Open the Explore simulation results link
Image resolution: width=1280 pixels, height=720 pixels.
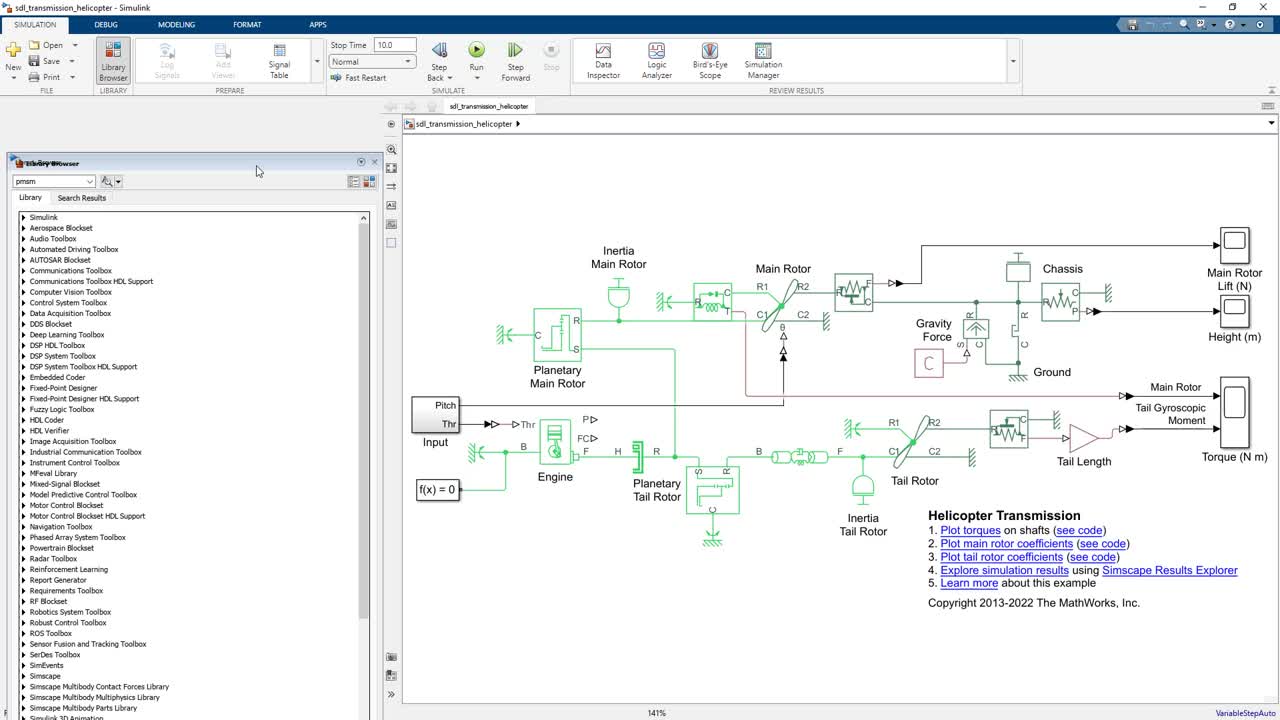point(1004,570)
